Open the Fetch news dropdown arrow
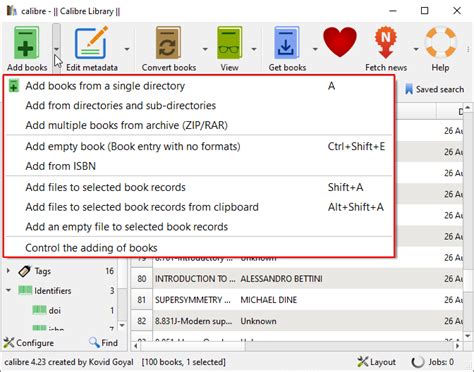The height and width of the screenshot is (372, 474). [416, 49]
